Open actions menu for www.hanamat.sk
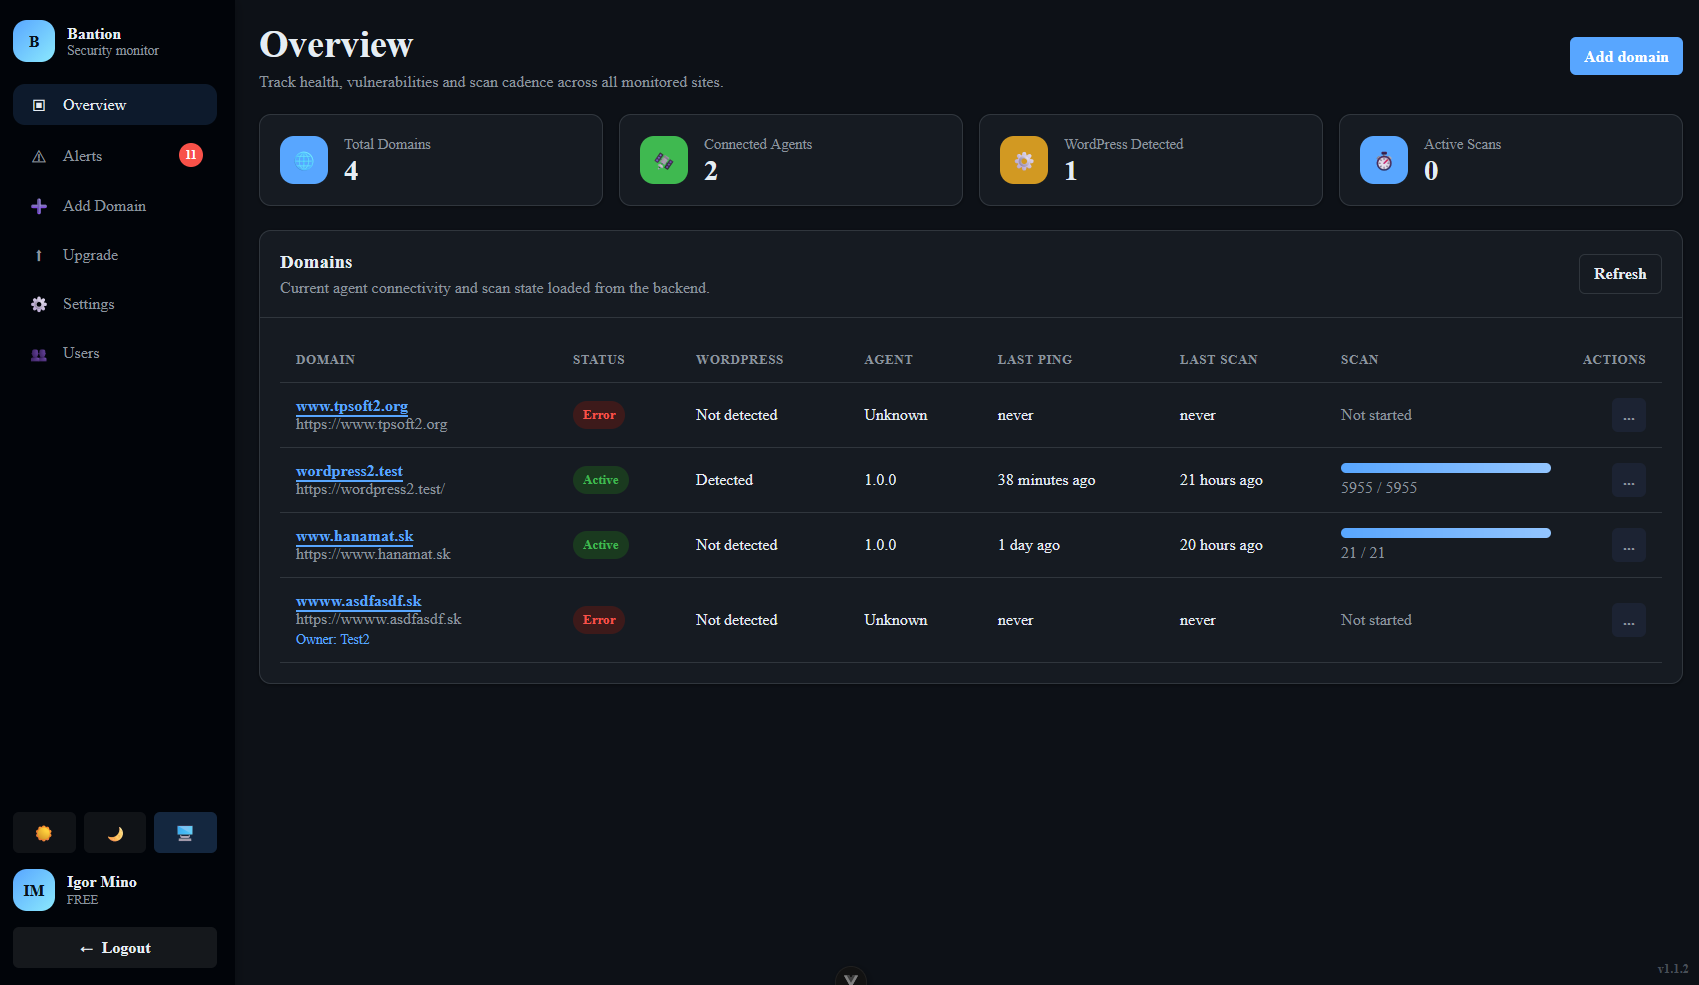 tap(1629, 545)
